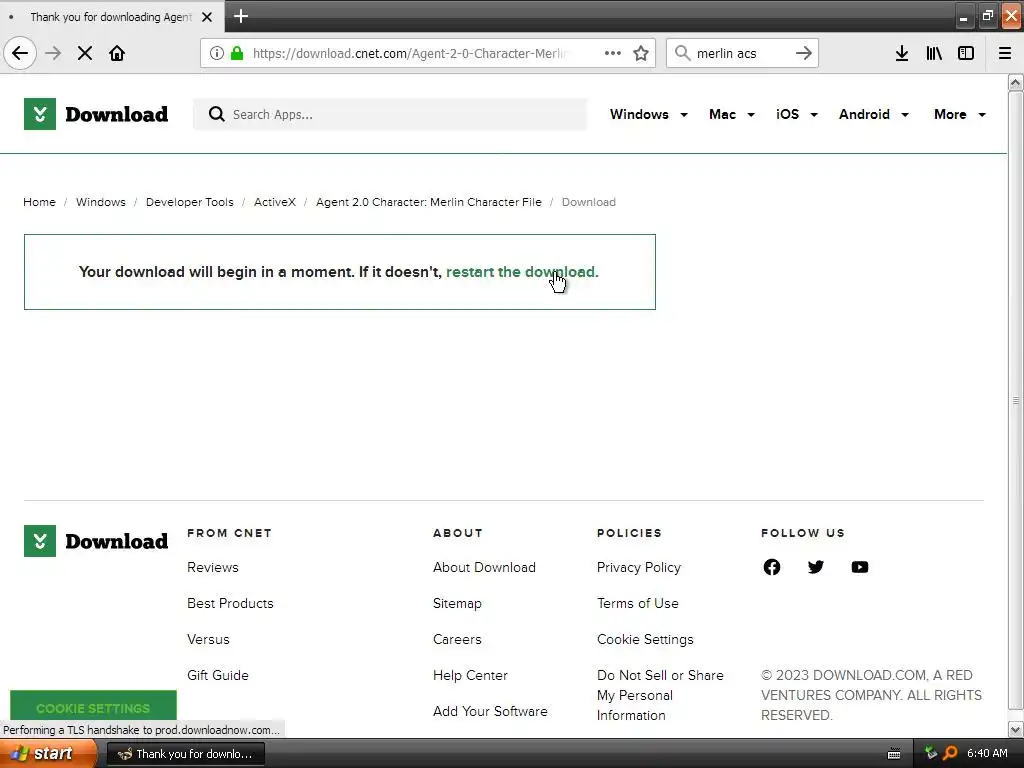Click into the Search Apps field
The image size is (1024, 768).
pyautogui.click(x=390, y=114)
